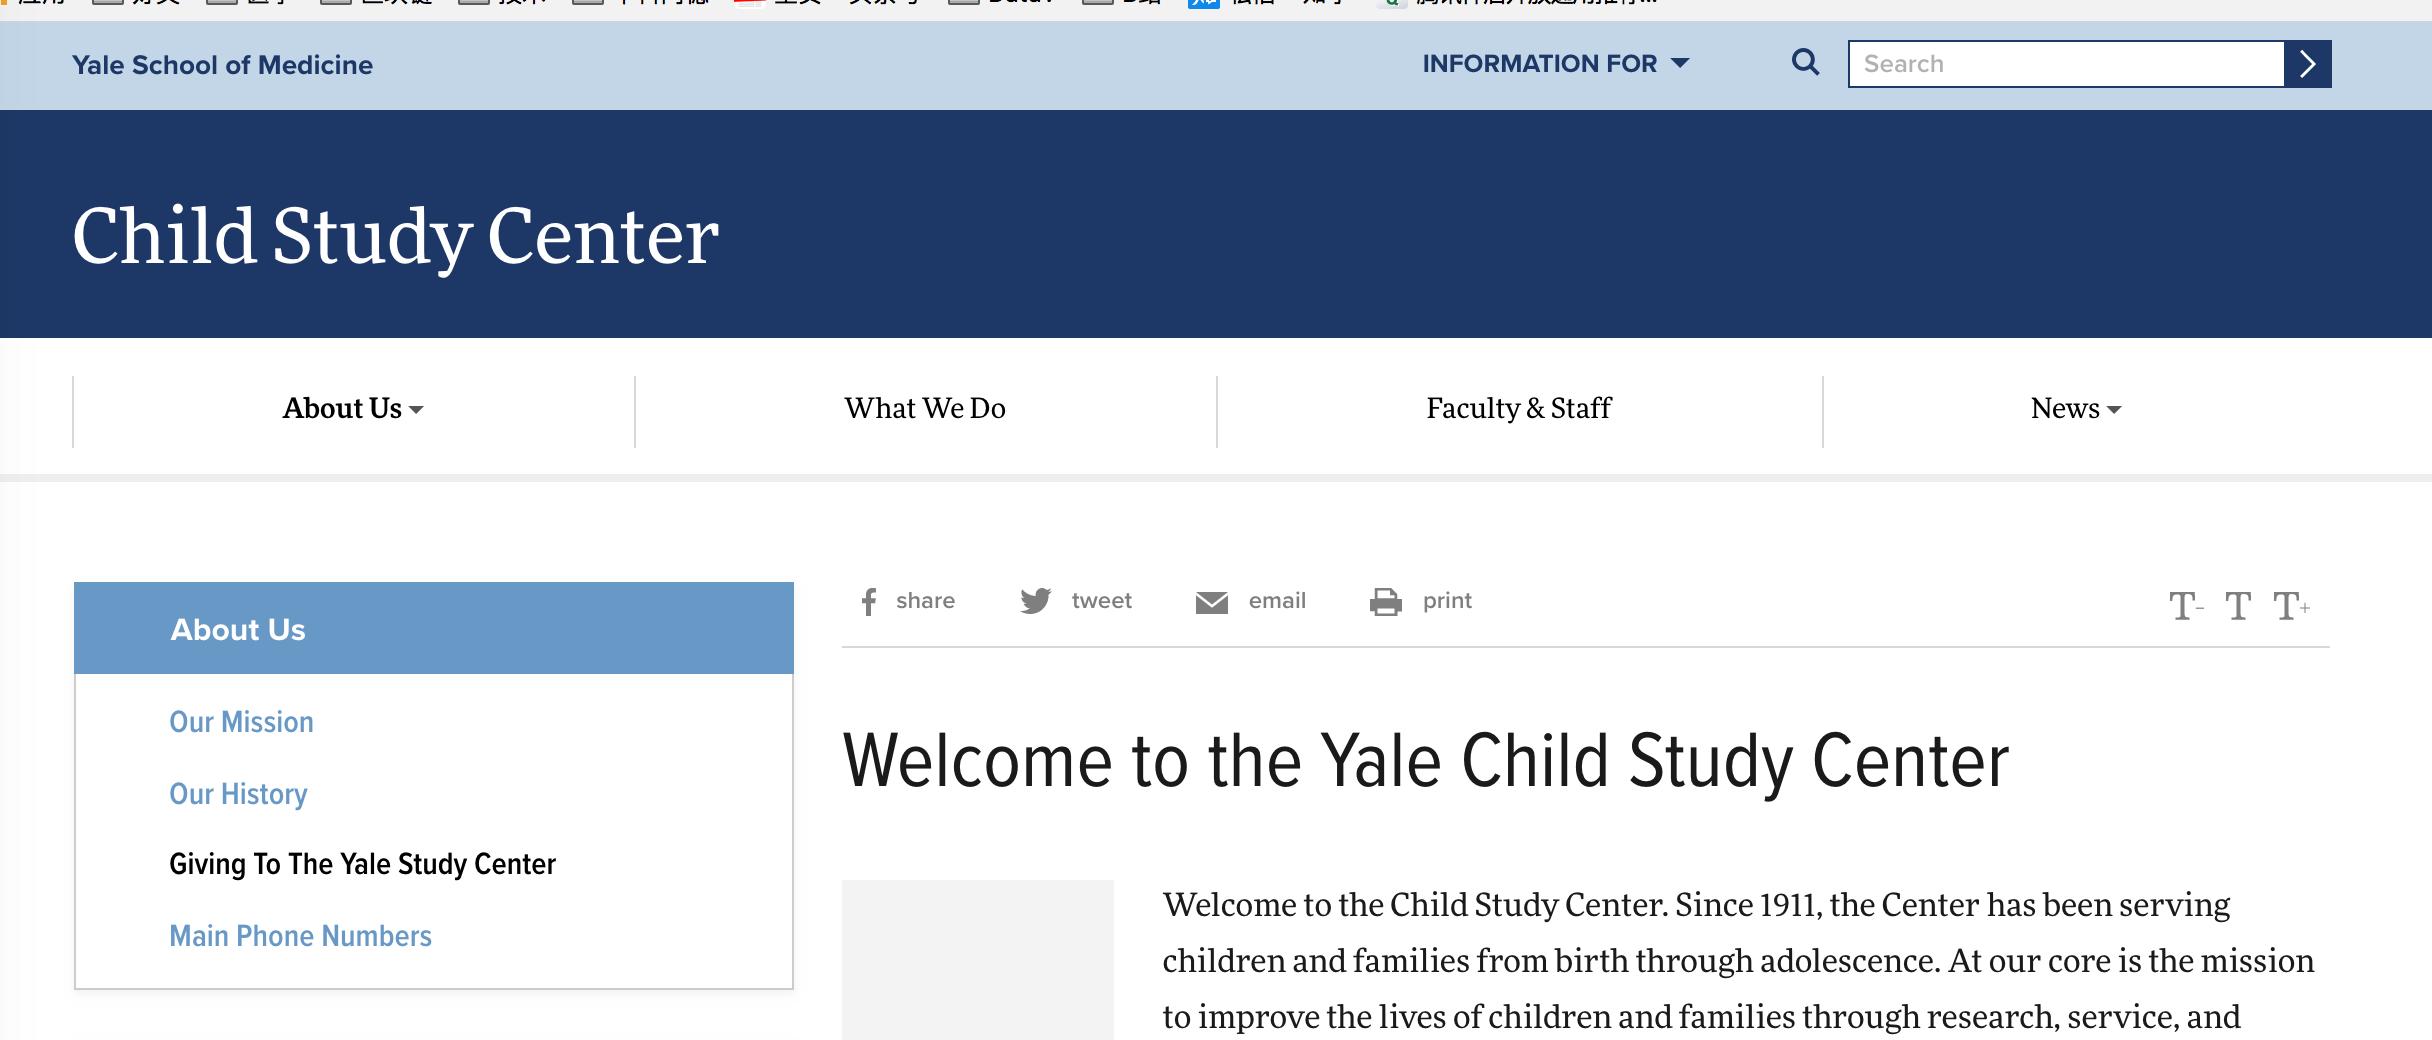Click the magnifying glass search icon

pos(1805,63)
